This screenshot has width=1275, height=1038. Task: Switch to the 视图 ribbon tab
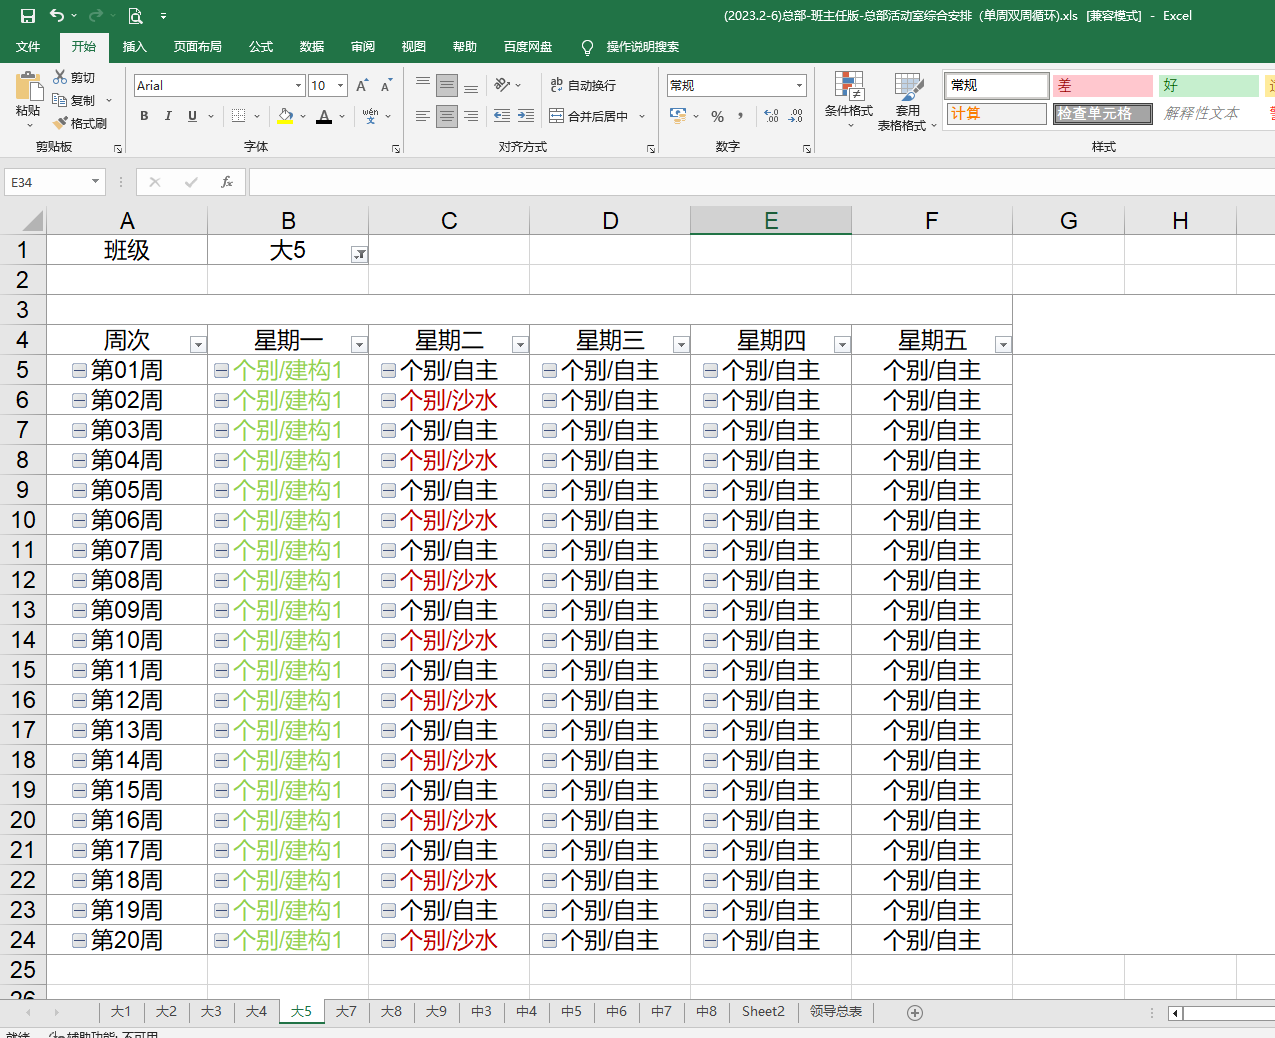pyautogui.click(x=414, y=47)
